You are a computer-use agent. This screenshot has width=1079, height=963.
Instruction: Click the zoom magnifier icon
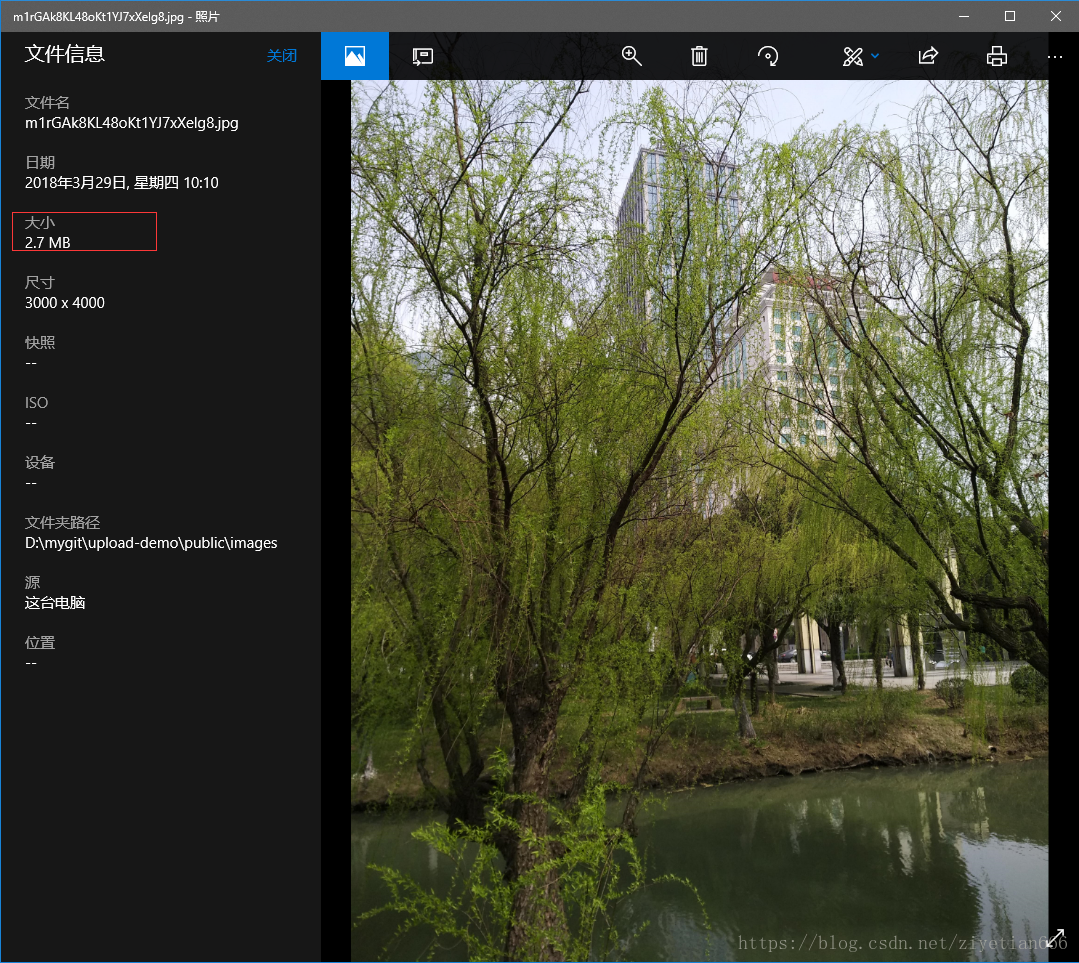click(632, 56)
